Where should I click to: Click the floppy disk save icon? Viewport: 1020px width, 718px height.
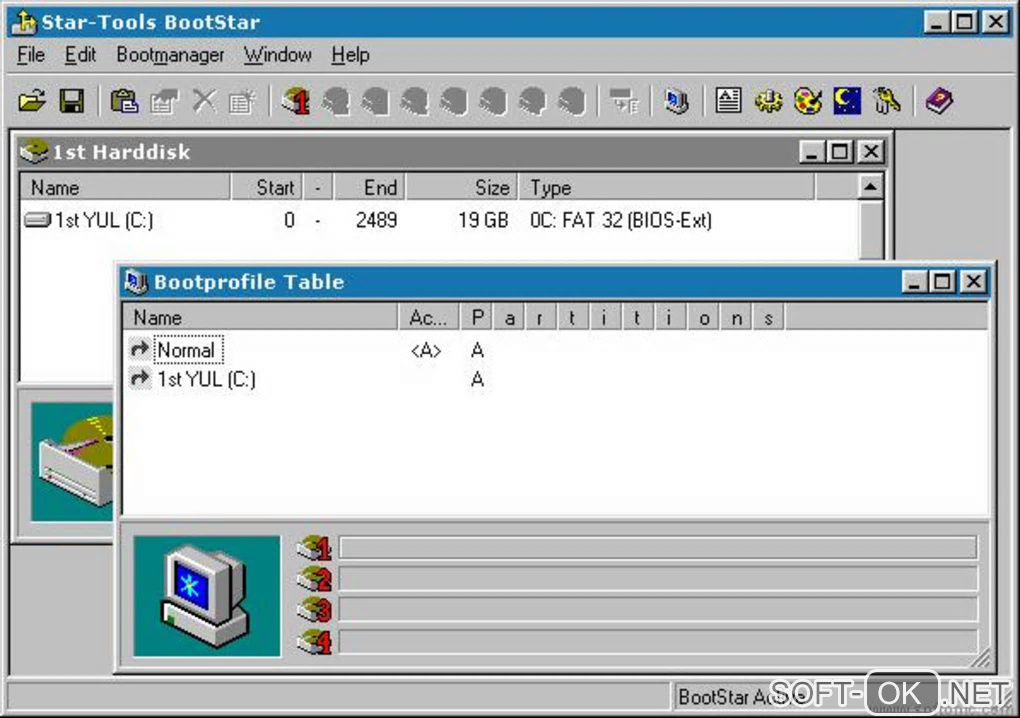point(72,101)
